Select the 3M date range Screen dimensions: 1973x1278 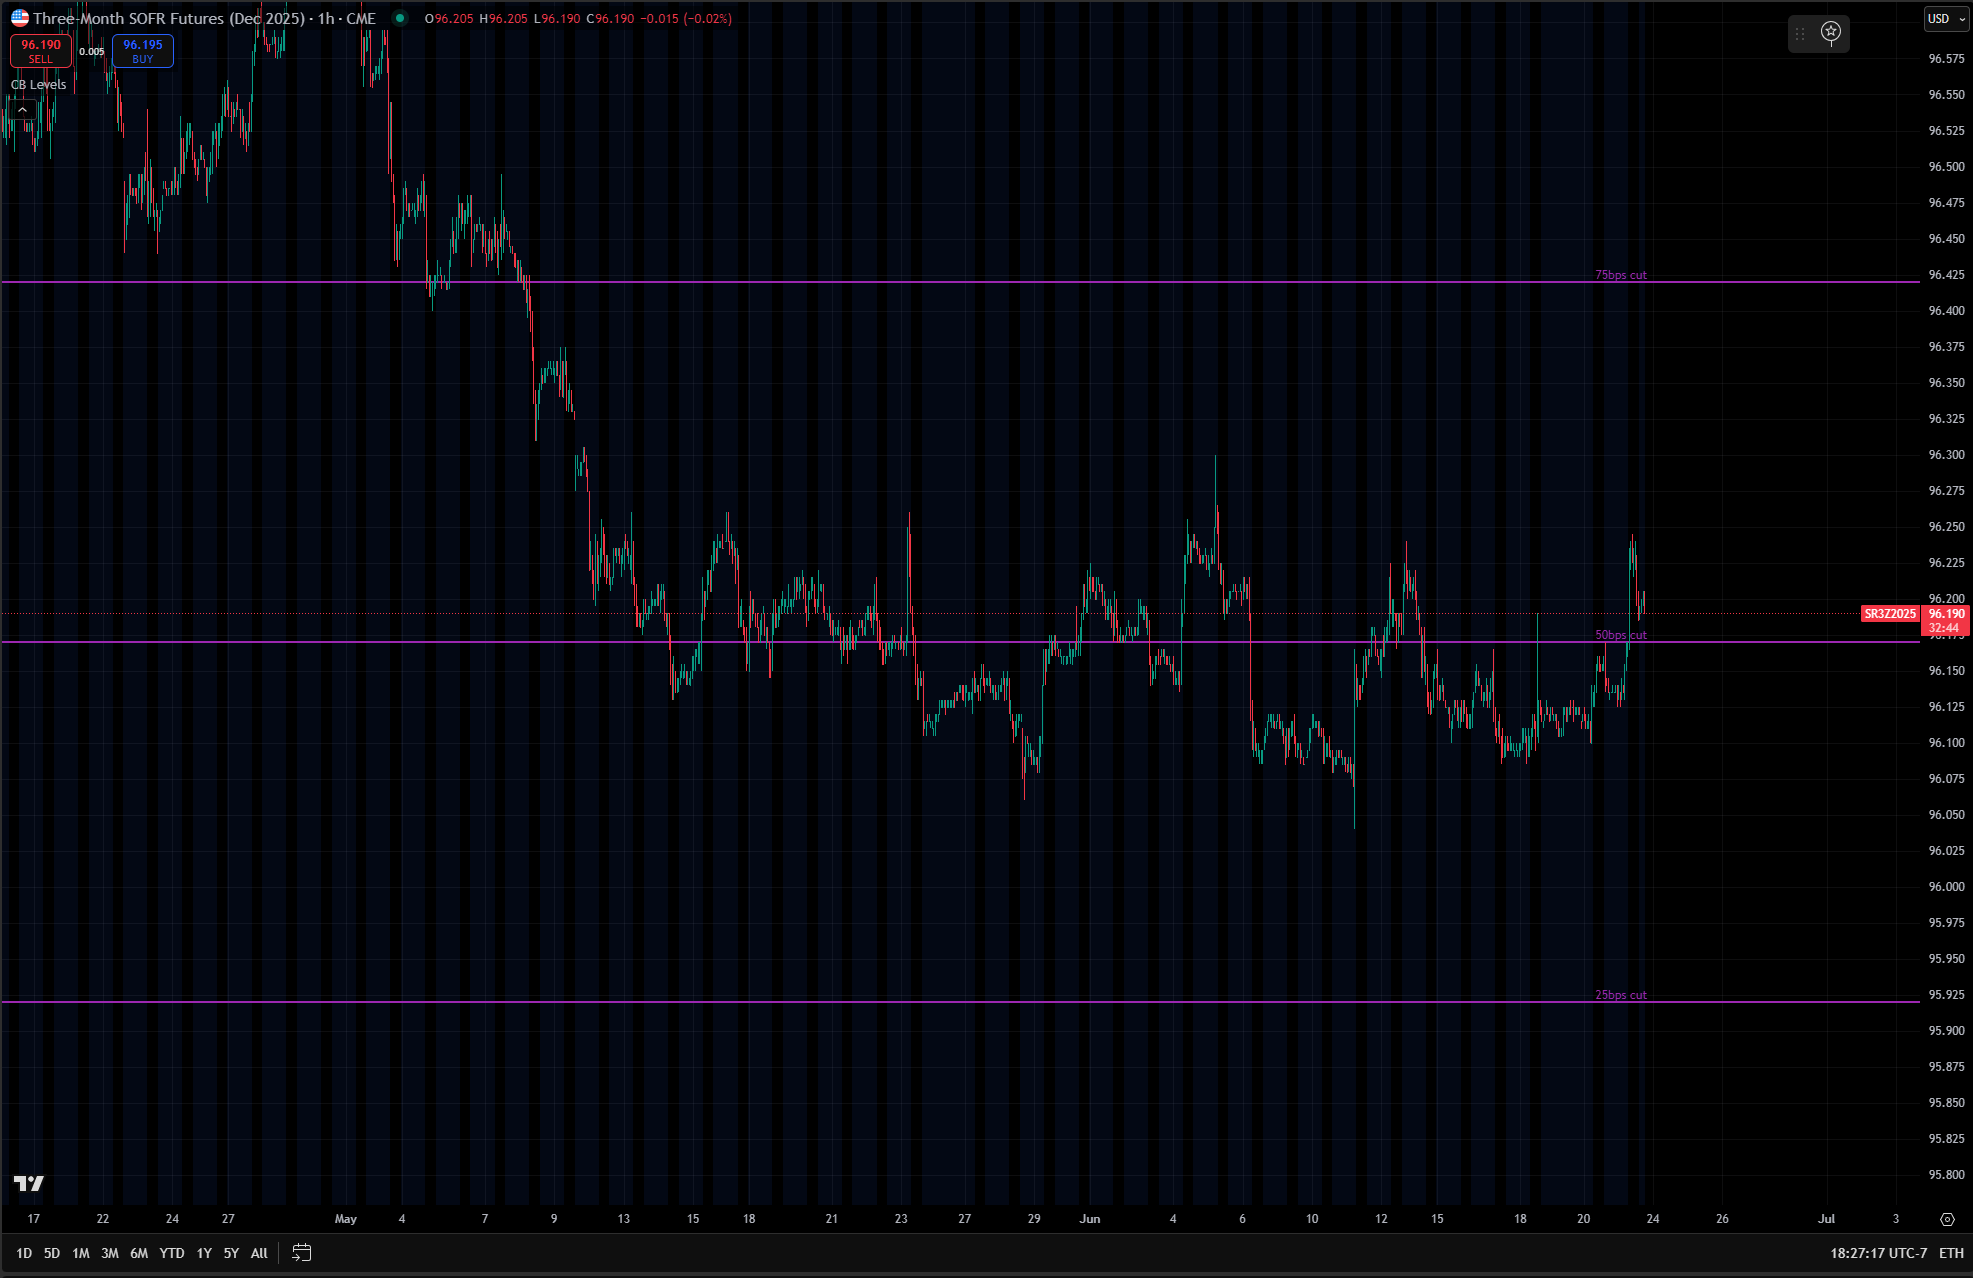pos(110,1253)
